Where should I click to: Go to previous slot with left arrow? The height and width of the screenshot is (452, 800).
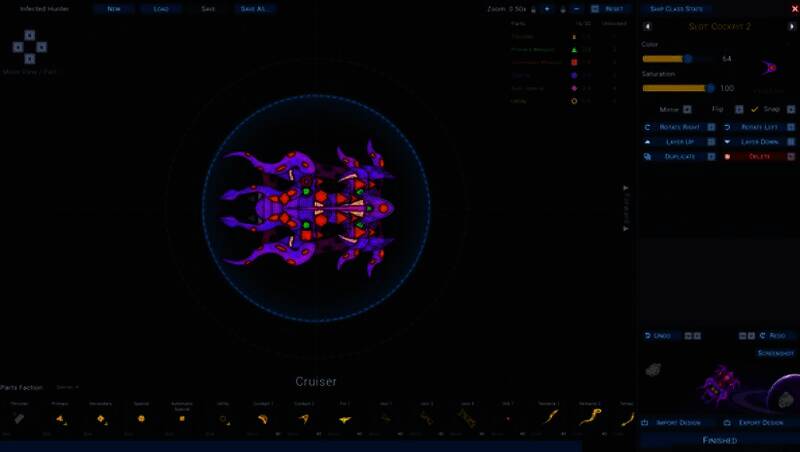coord(648,26)
